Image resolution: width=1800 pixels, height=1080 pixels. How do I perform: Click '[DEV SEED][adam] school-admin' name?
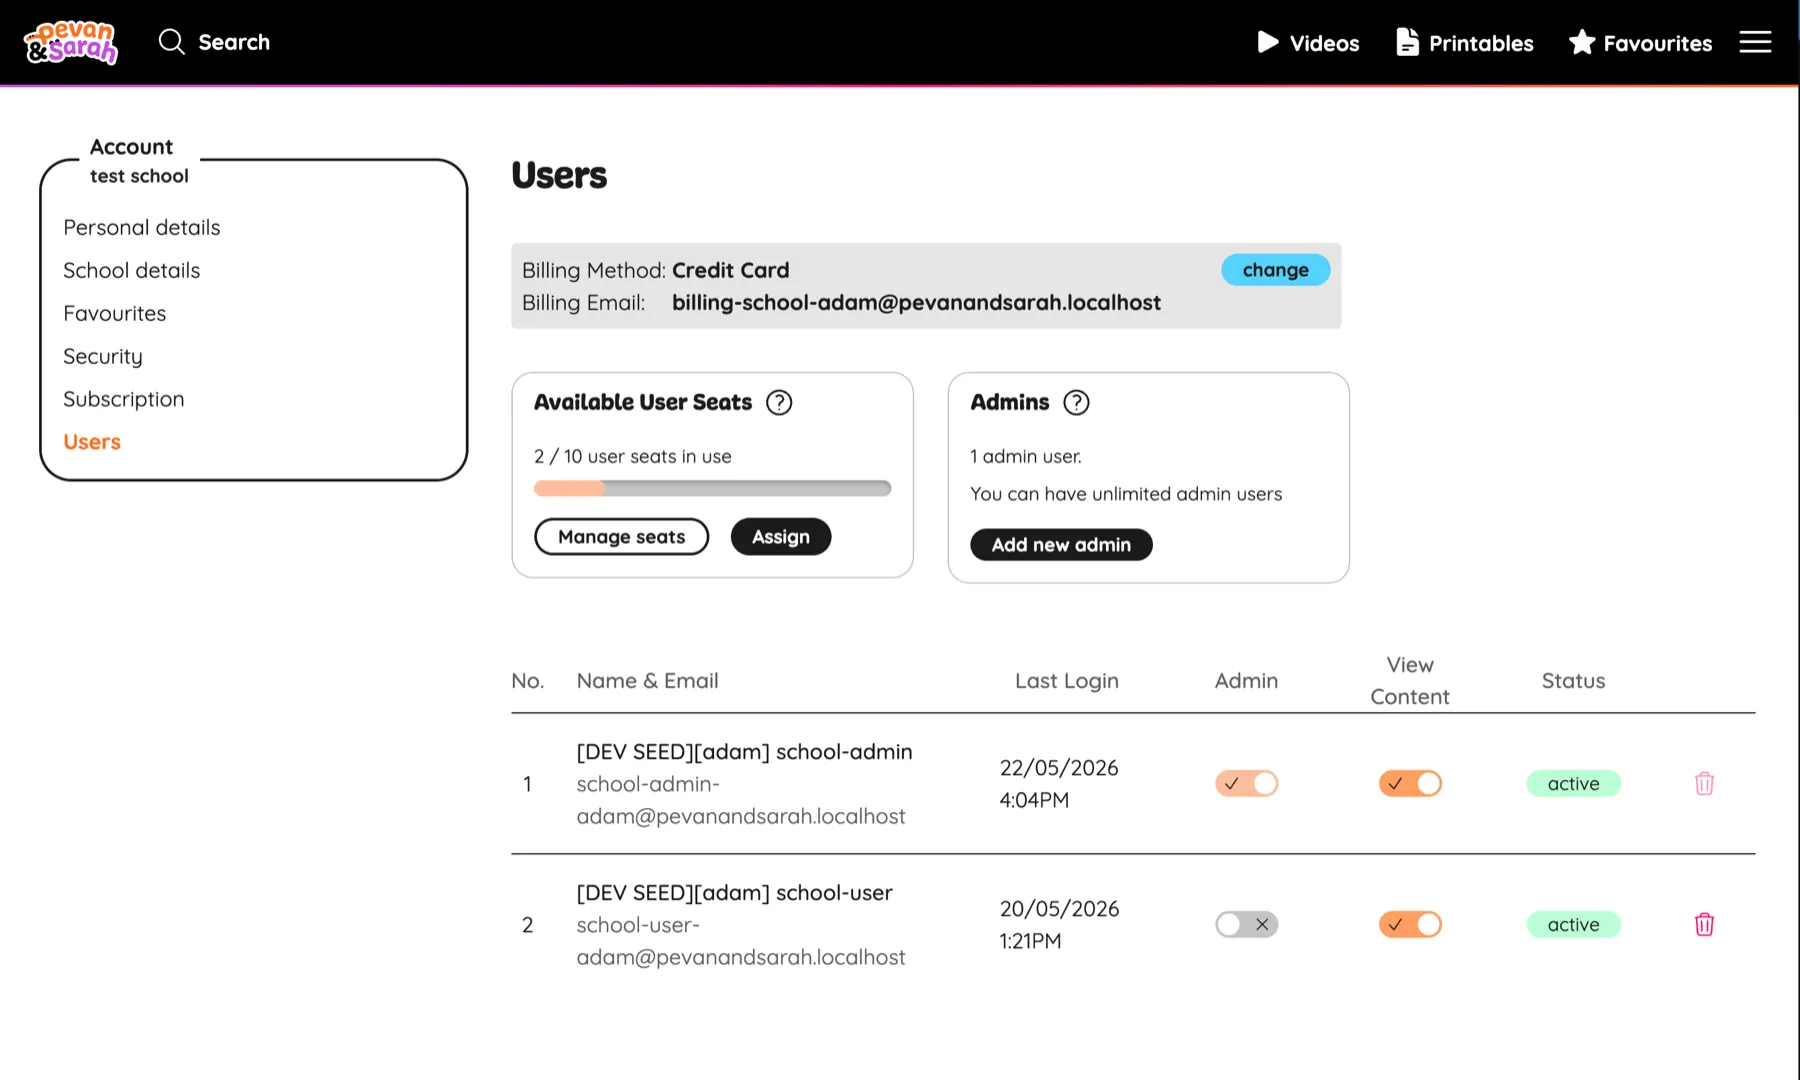tap(744, 751)
